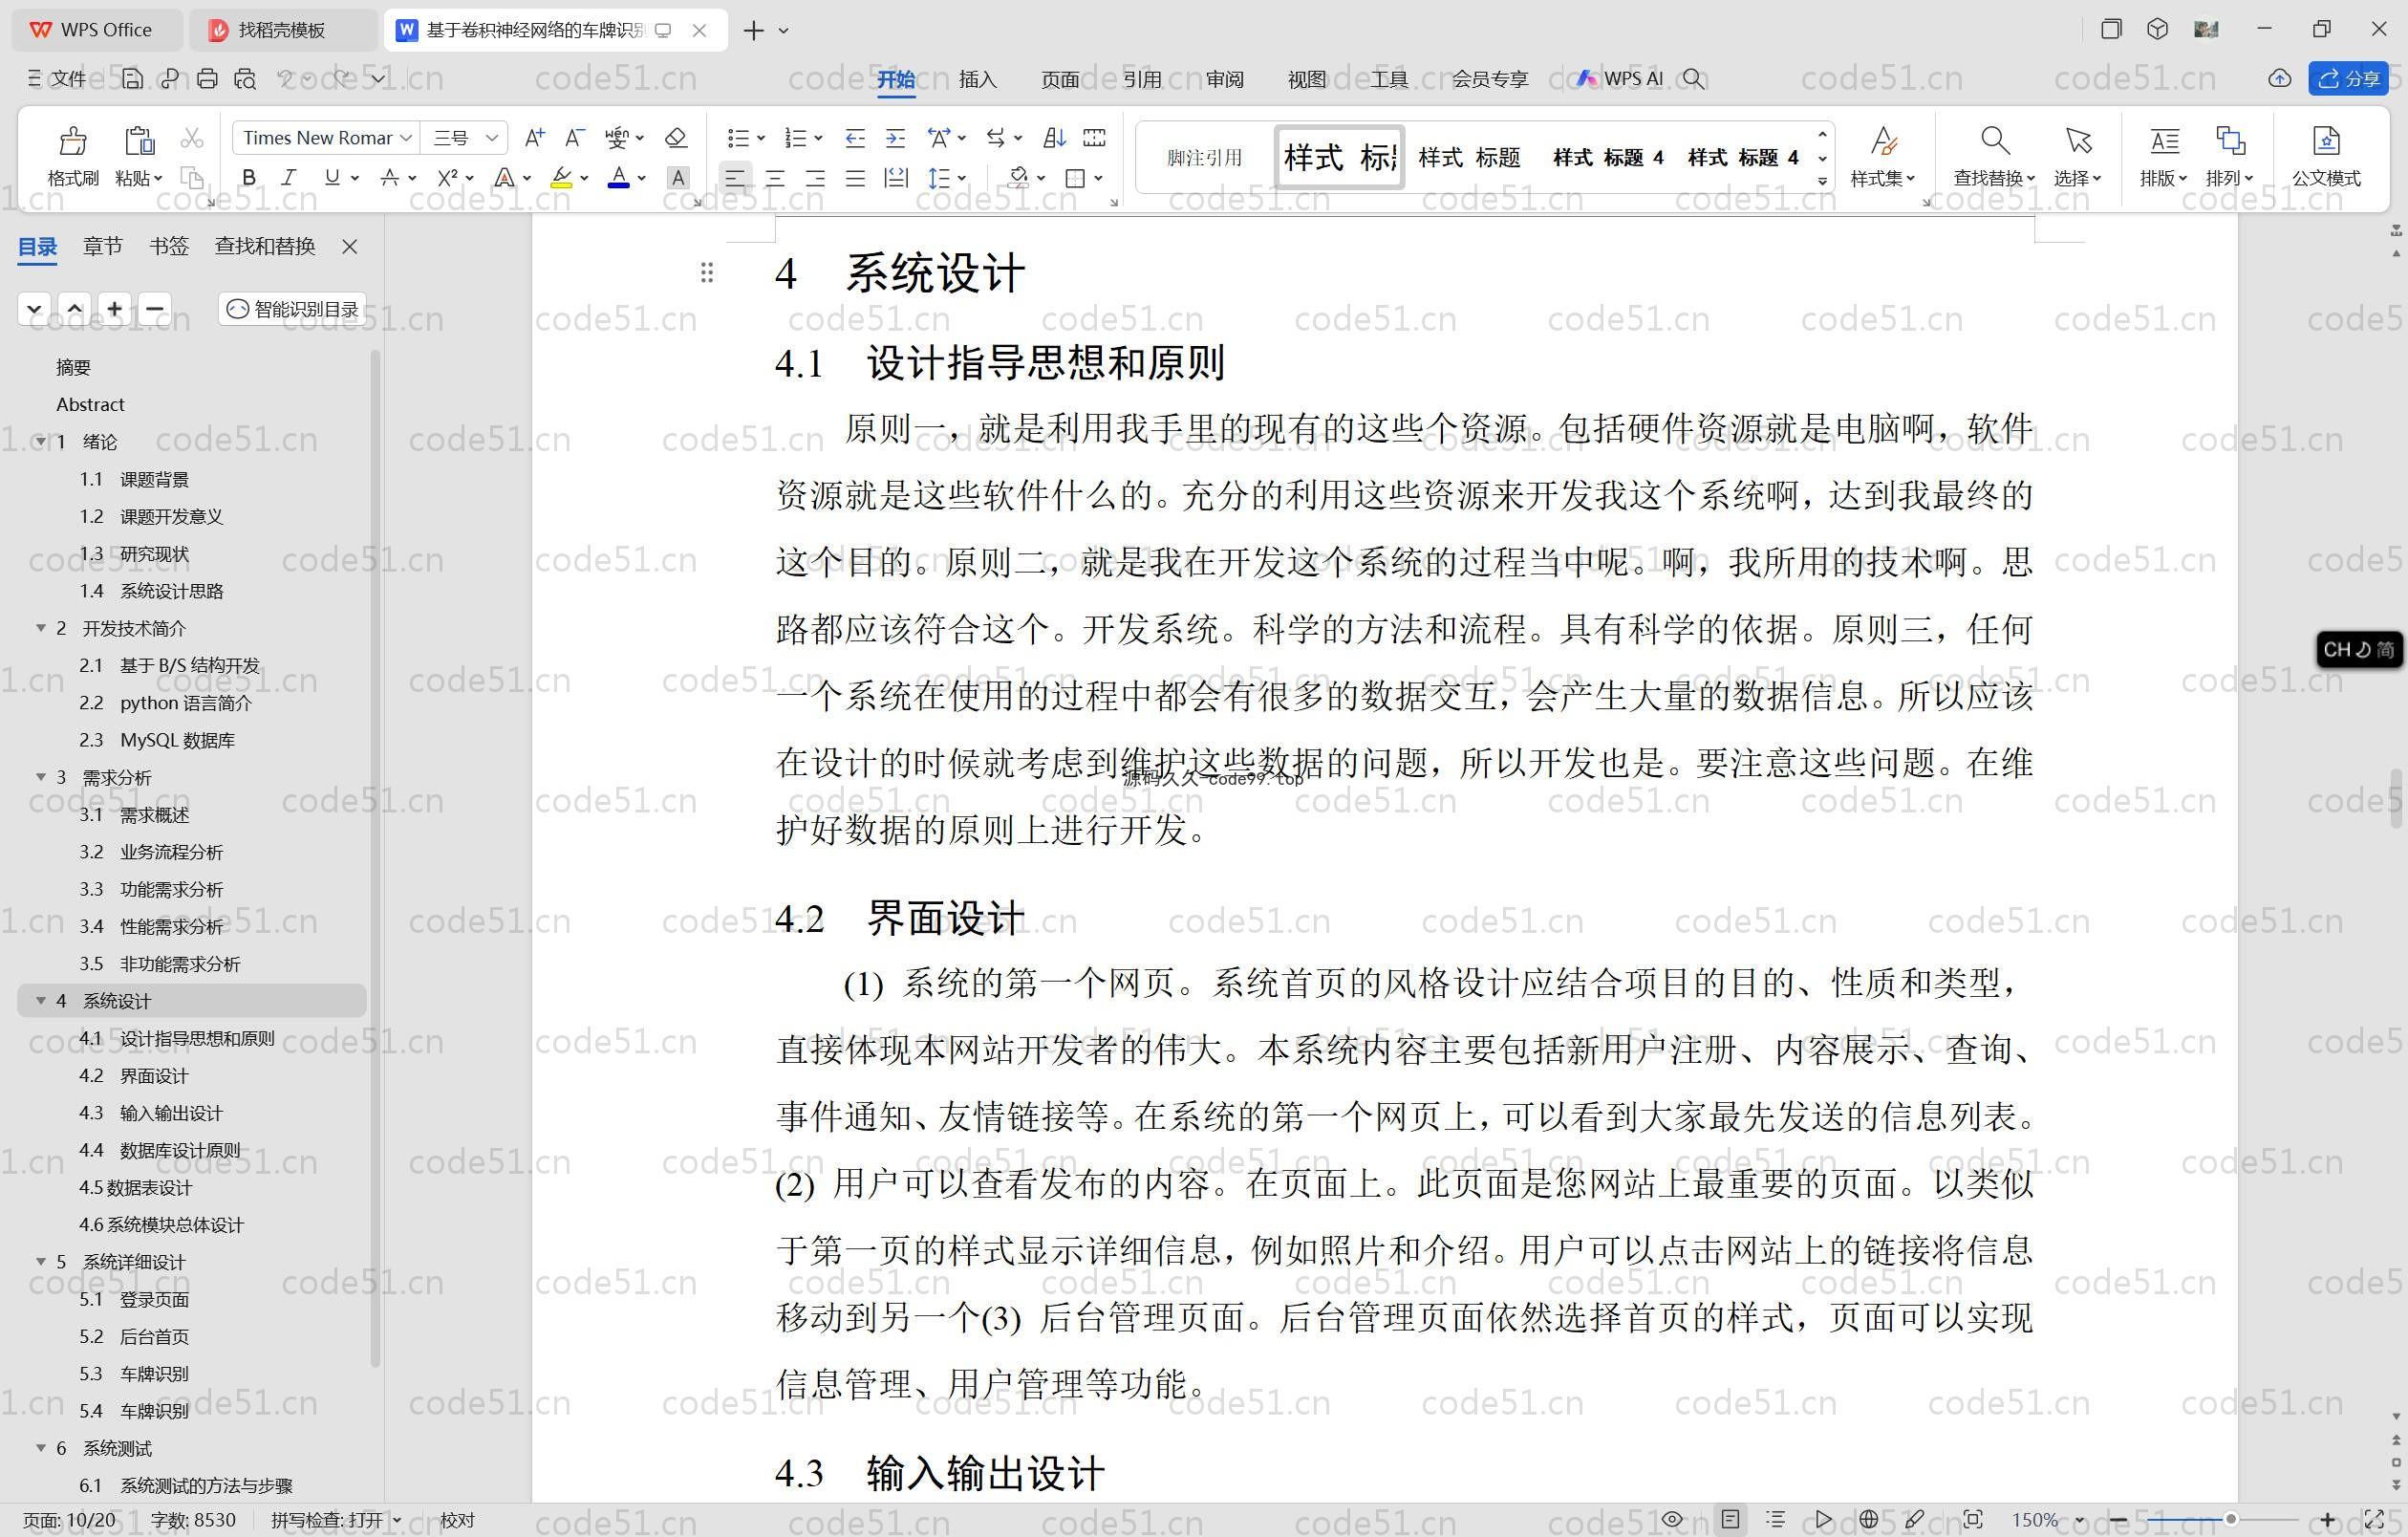Click the web layout globe icon in status bar

1868,1519
